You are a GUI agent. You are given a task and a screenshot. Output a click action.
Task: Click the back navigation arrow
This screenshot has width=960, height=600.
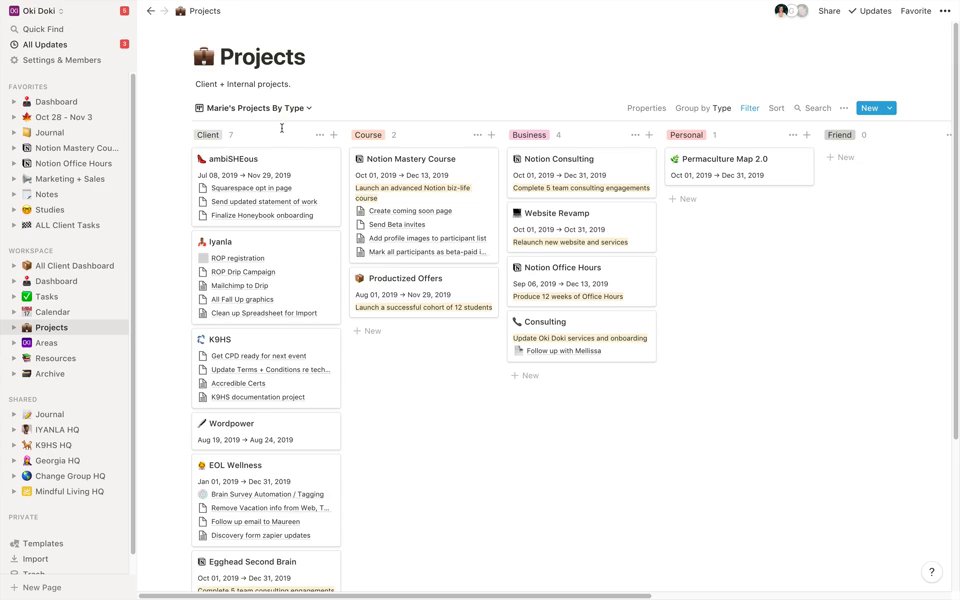pos(151,11)
